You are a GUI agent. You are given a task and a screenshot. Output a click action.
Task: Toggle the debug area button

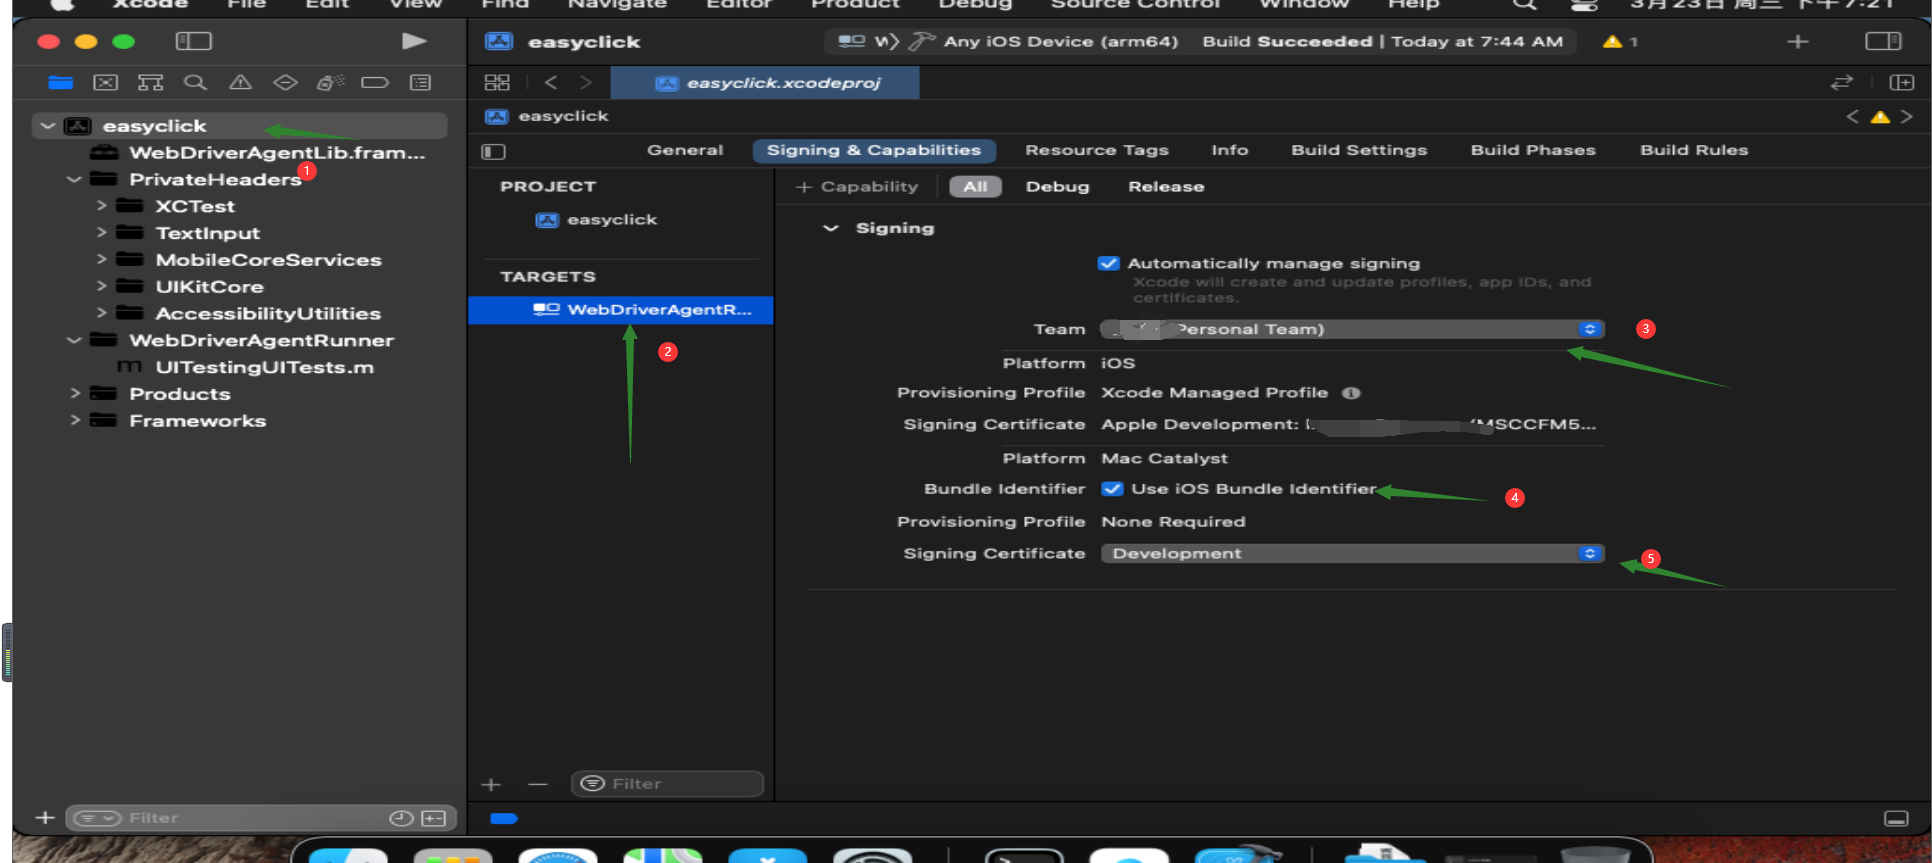pyautogui.click(x=1896, y=819)
